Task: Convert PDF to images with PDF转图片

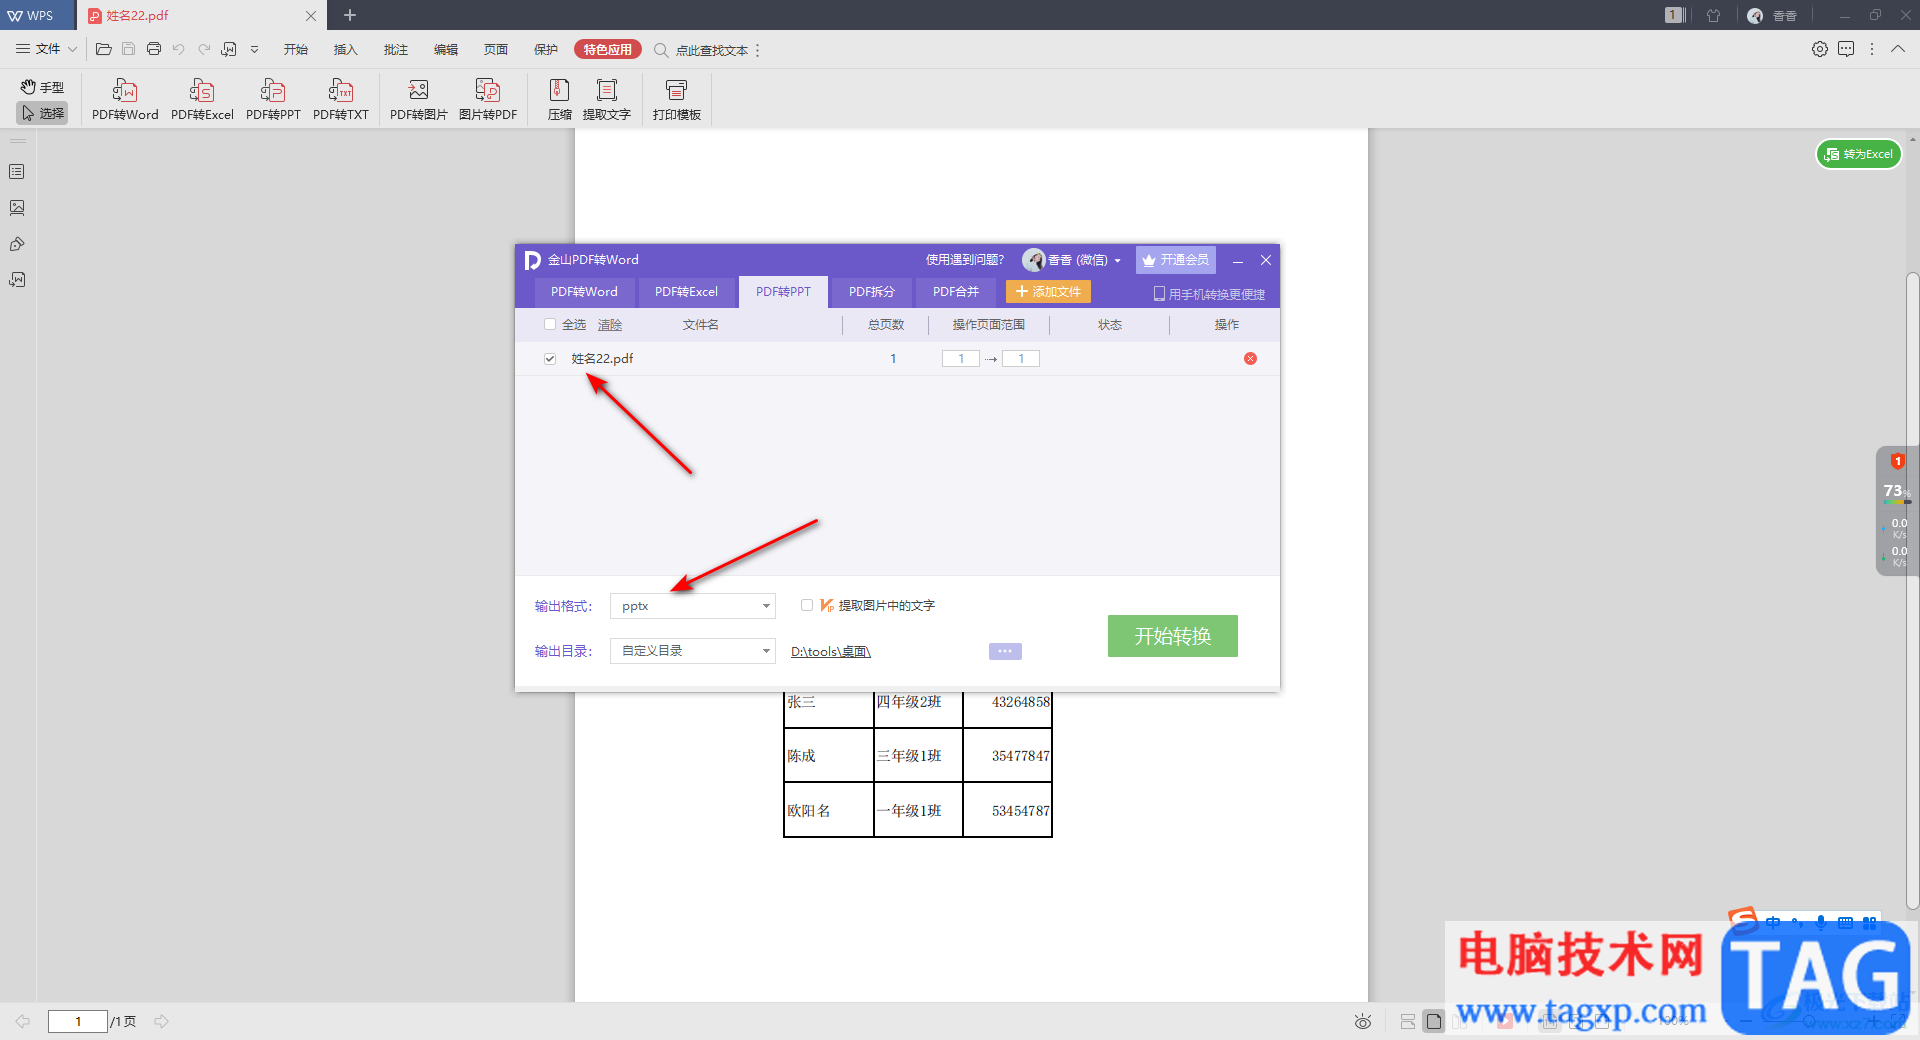Action: coord(419,100)
